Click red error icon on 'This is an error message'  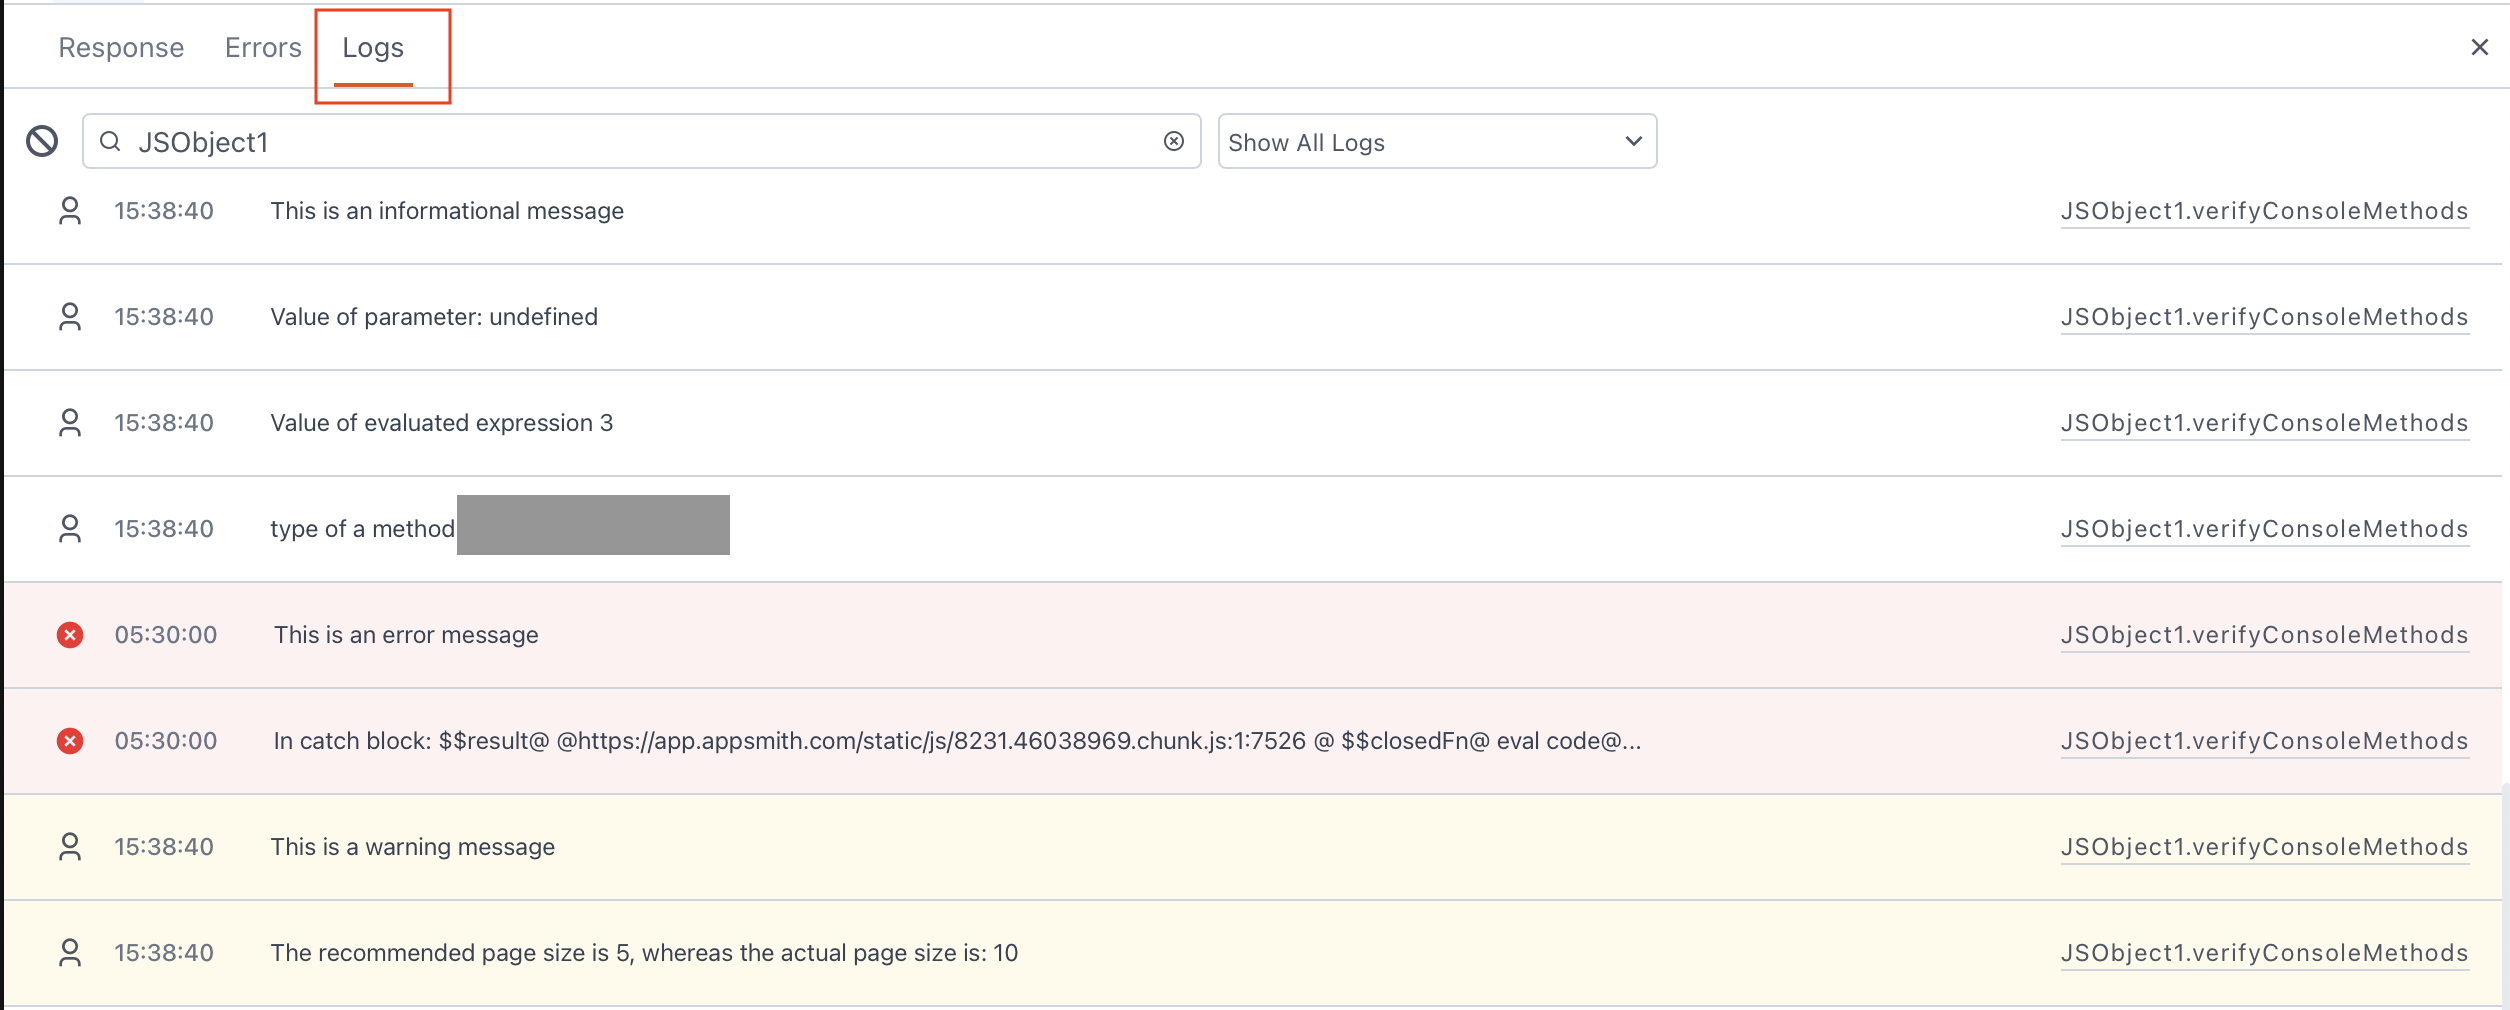click(x=70, y=635)
